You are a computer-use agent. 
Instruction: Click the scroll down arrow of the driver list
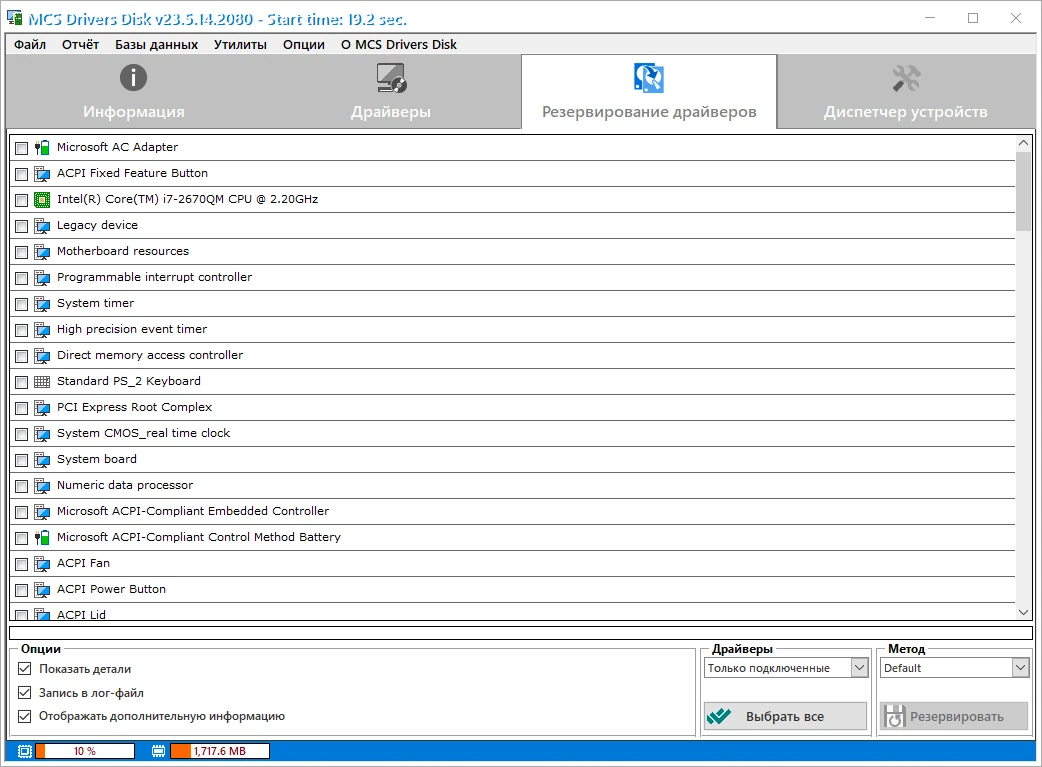point(1023,612)
